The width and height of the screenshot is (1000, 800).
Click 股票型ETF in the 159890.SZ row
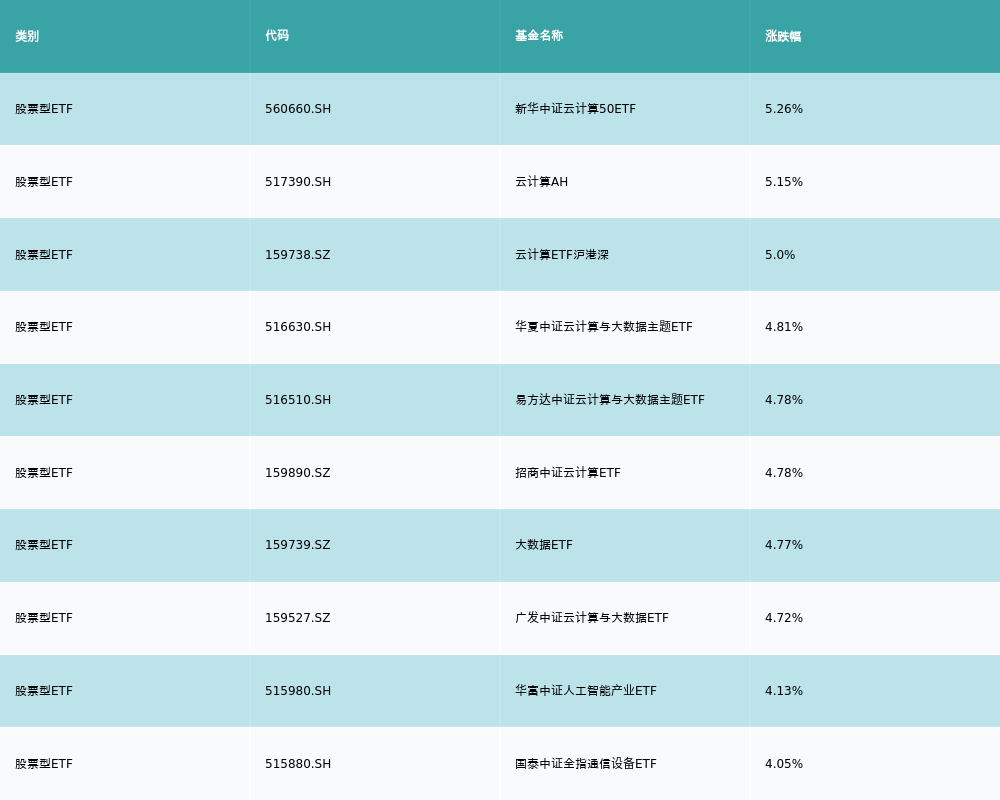click(44, 473)
